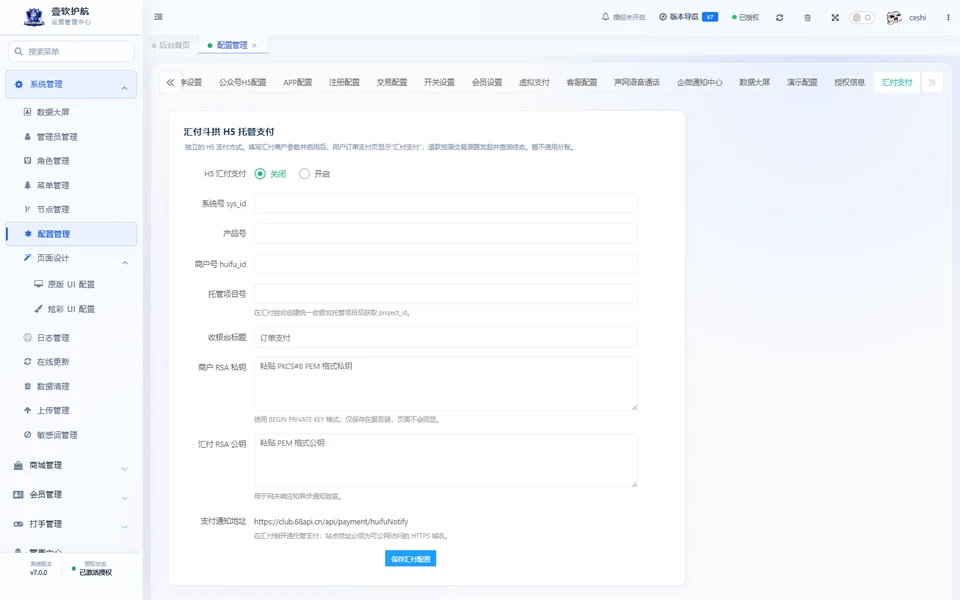Expand the 会员管理 menu group
The image size is (960, 600).
[x=71, y=495]
